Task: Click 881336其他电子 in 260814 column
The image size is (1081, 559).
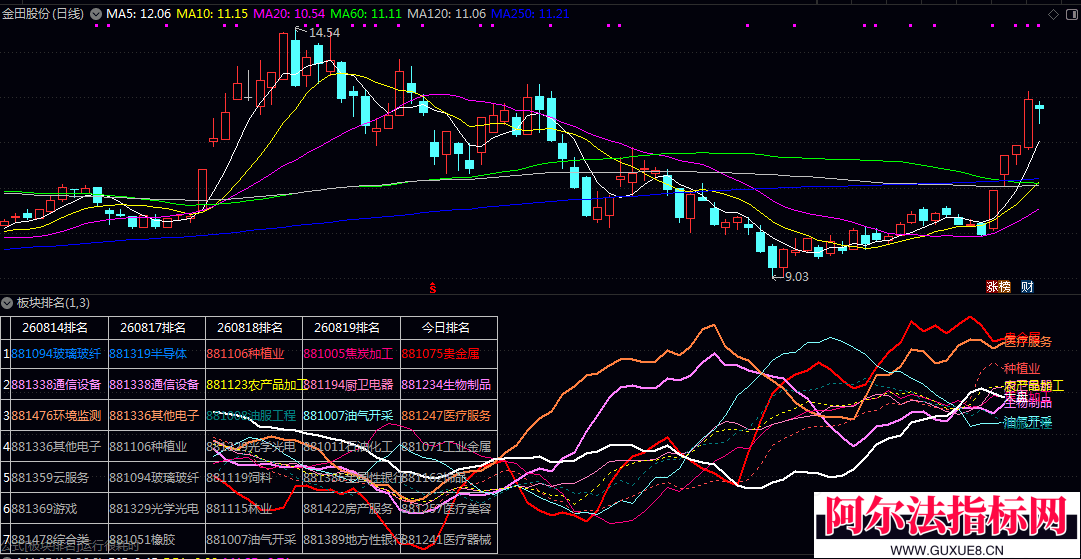Action: [57, 447]
